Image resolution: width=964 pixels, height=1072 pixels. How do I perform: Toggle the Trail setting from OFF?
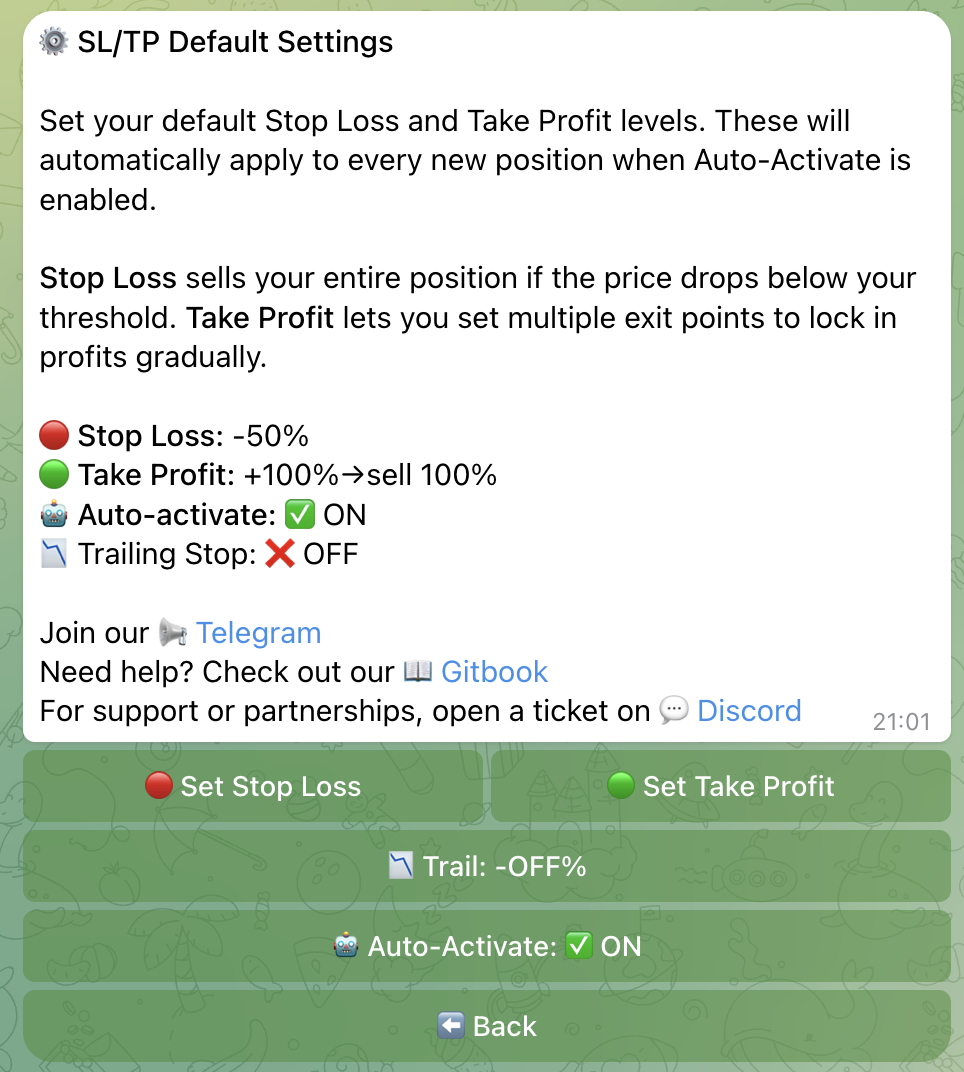click(x=487, y=866)
